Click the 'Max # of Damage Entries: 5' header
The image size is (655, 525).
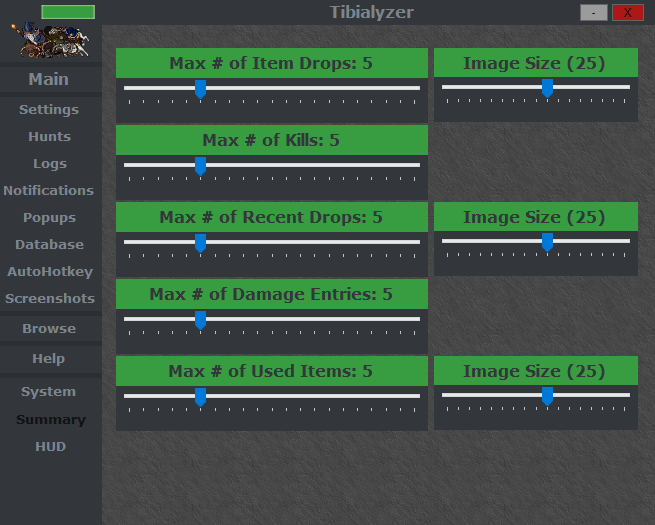coord(272,294)
